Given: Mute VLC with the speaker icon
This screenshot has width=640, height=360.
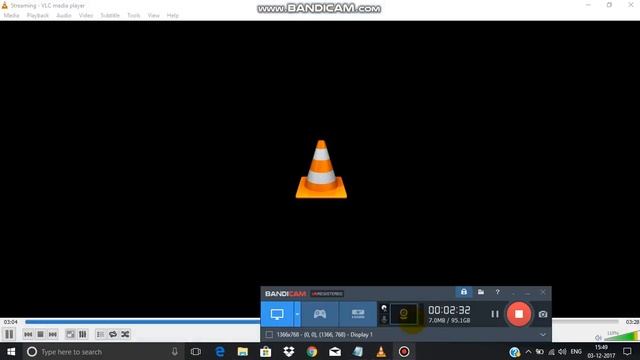Looking at the screenshot, I should coord(598,338).
